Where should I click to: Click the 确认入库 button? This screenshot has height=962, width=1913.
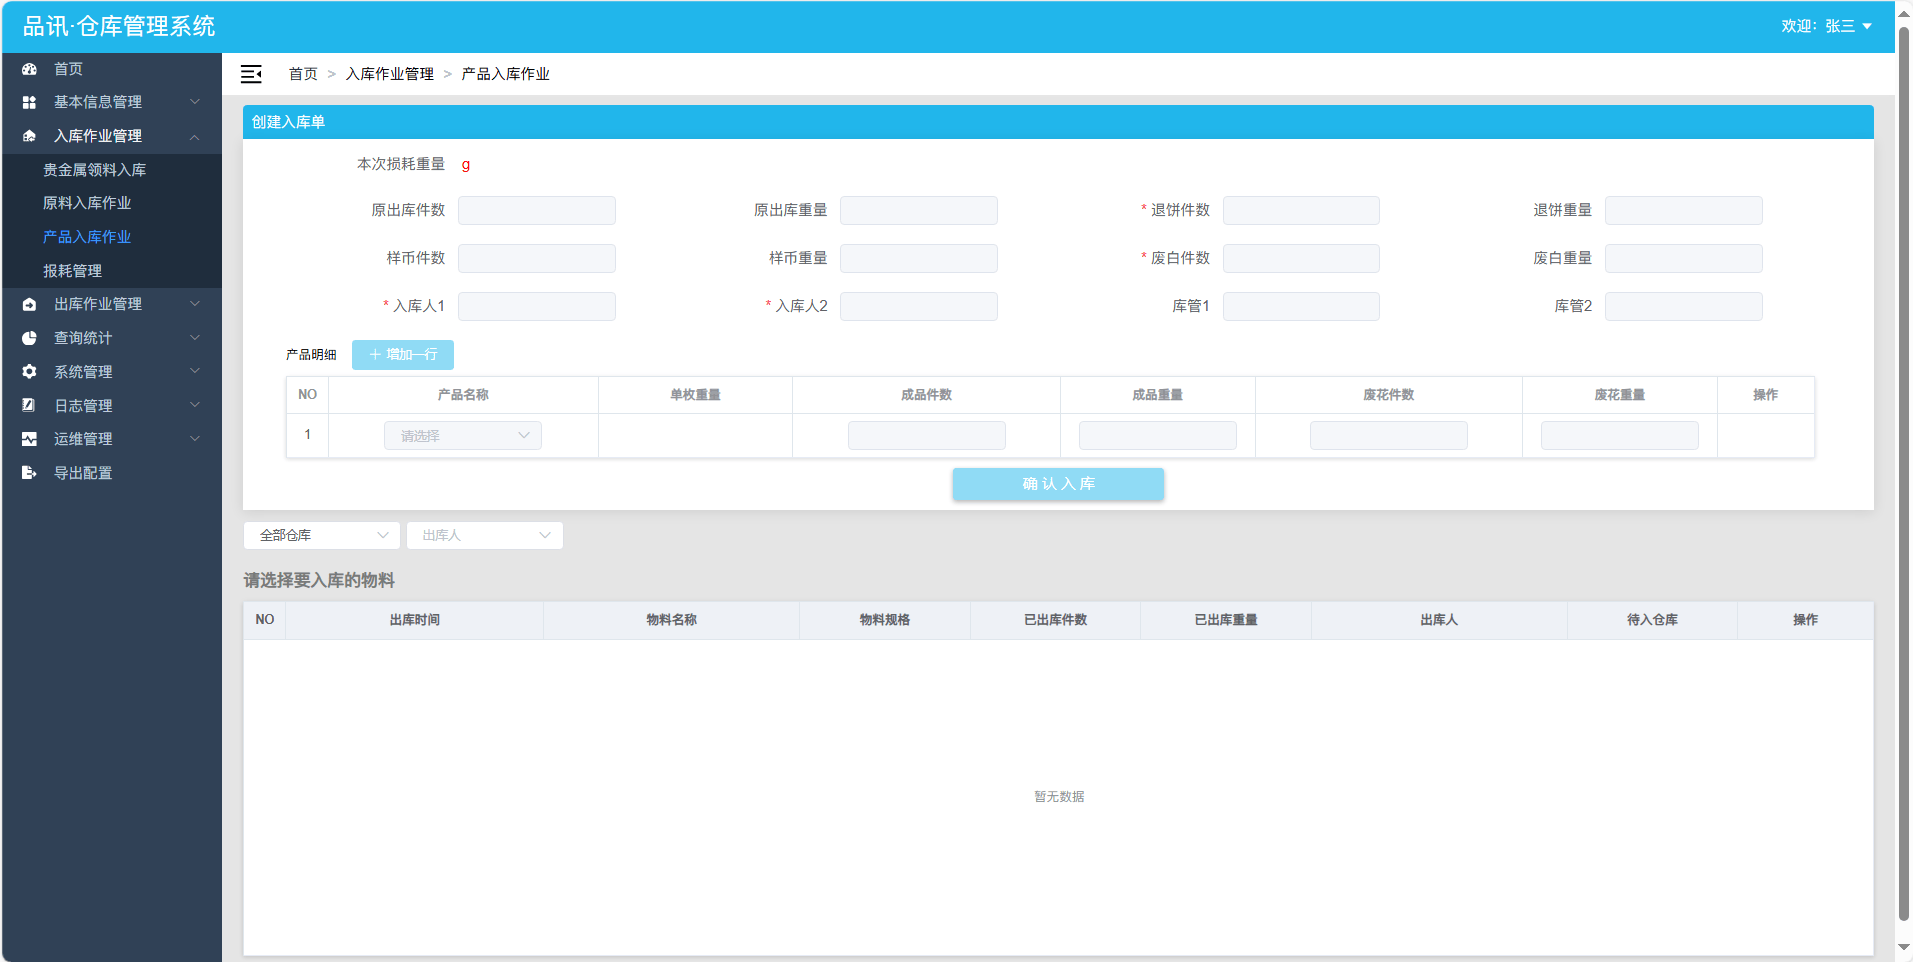[1058, 484]
